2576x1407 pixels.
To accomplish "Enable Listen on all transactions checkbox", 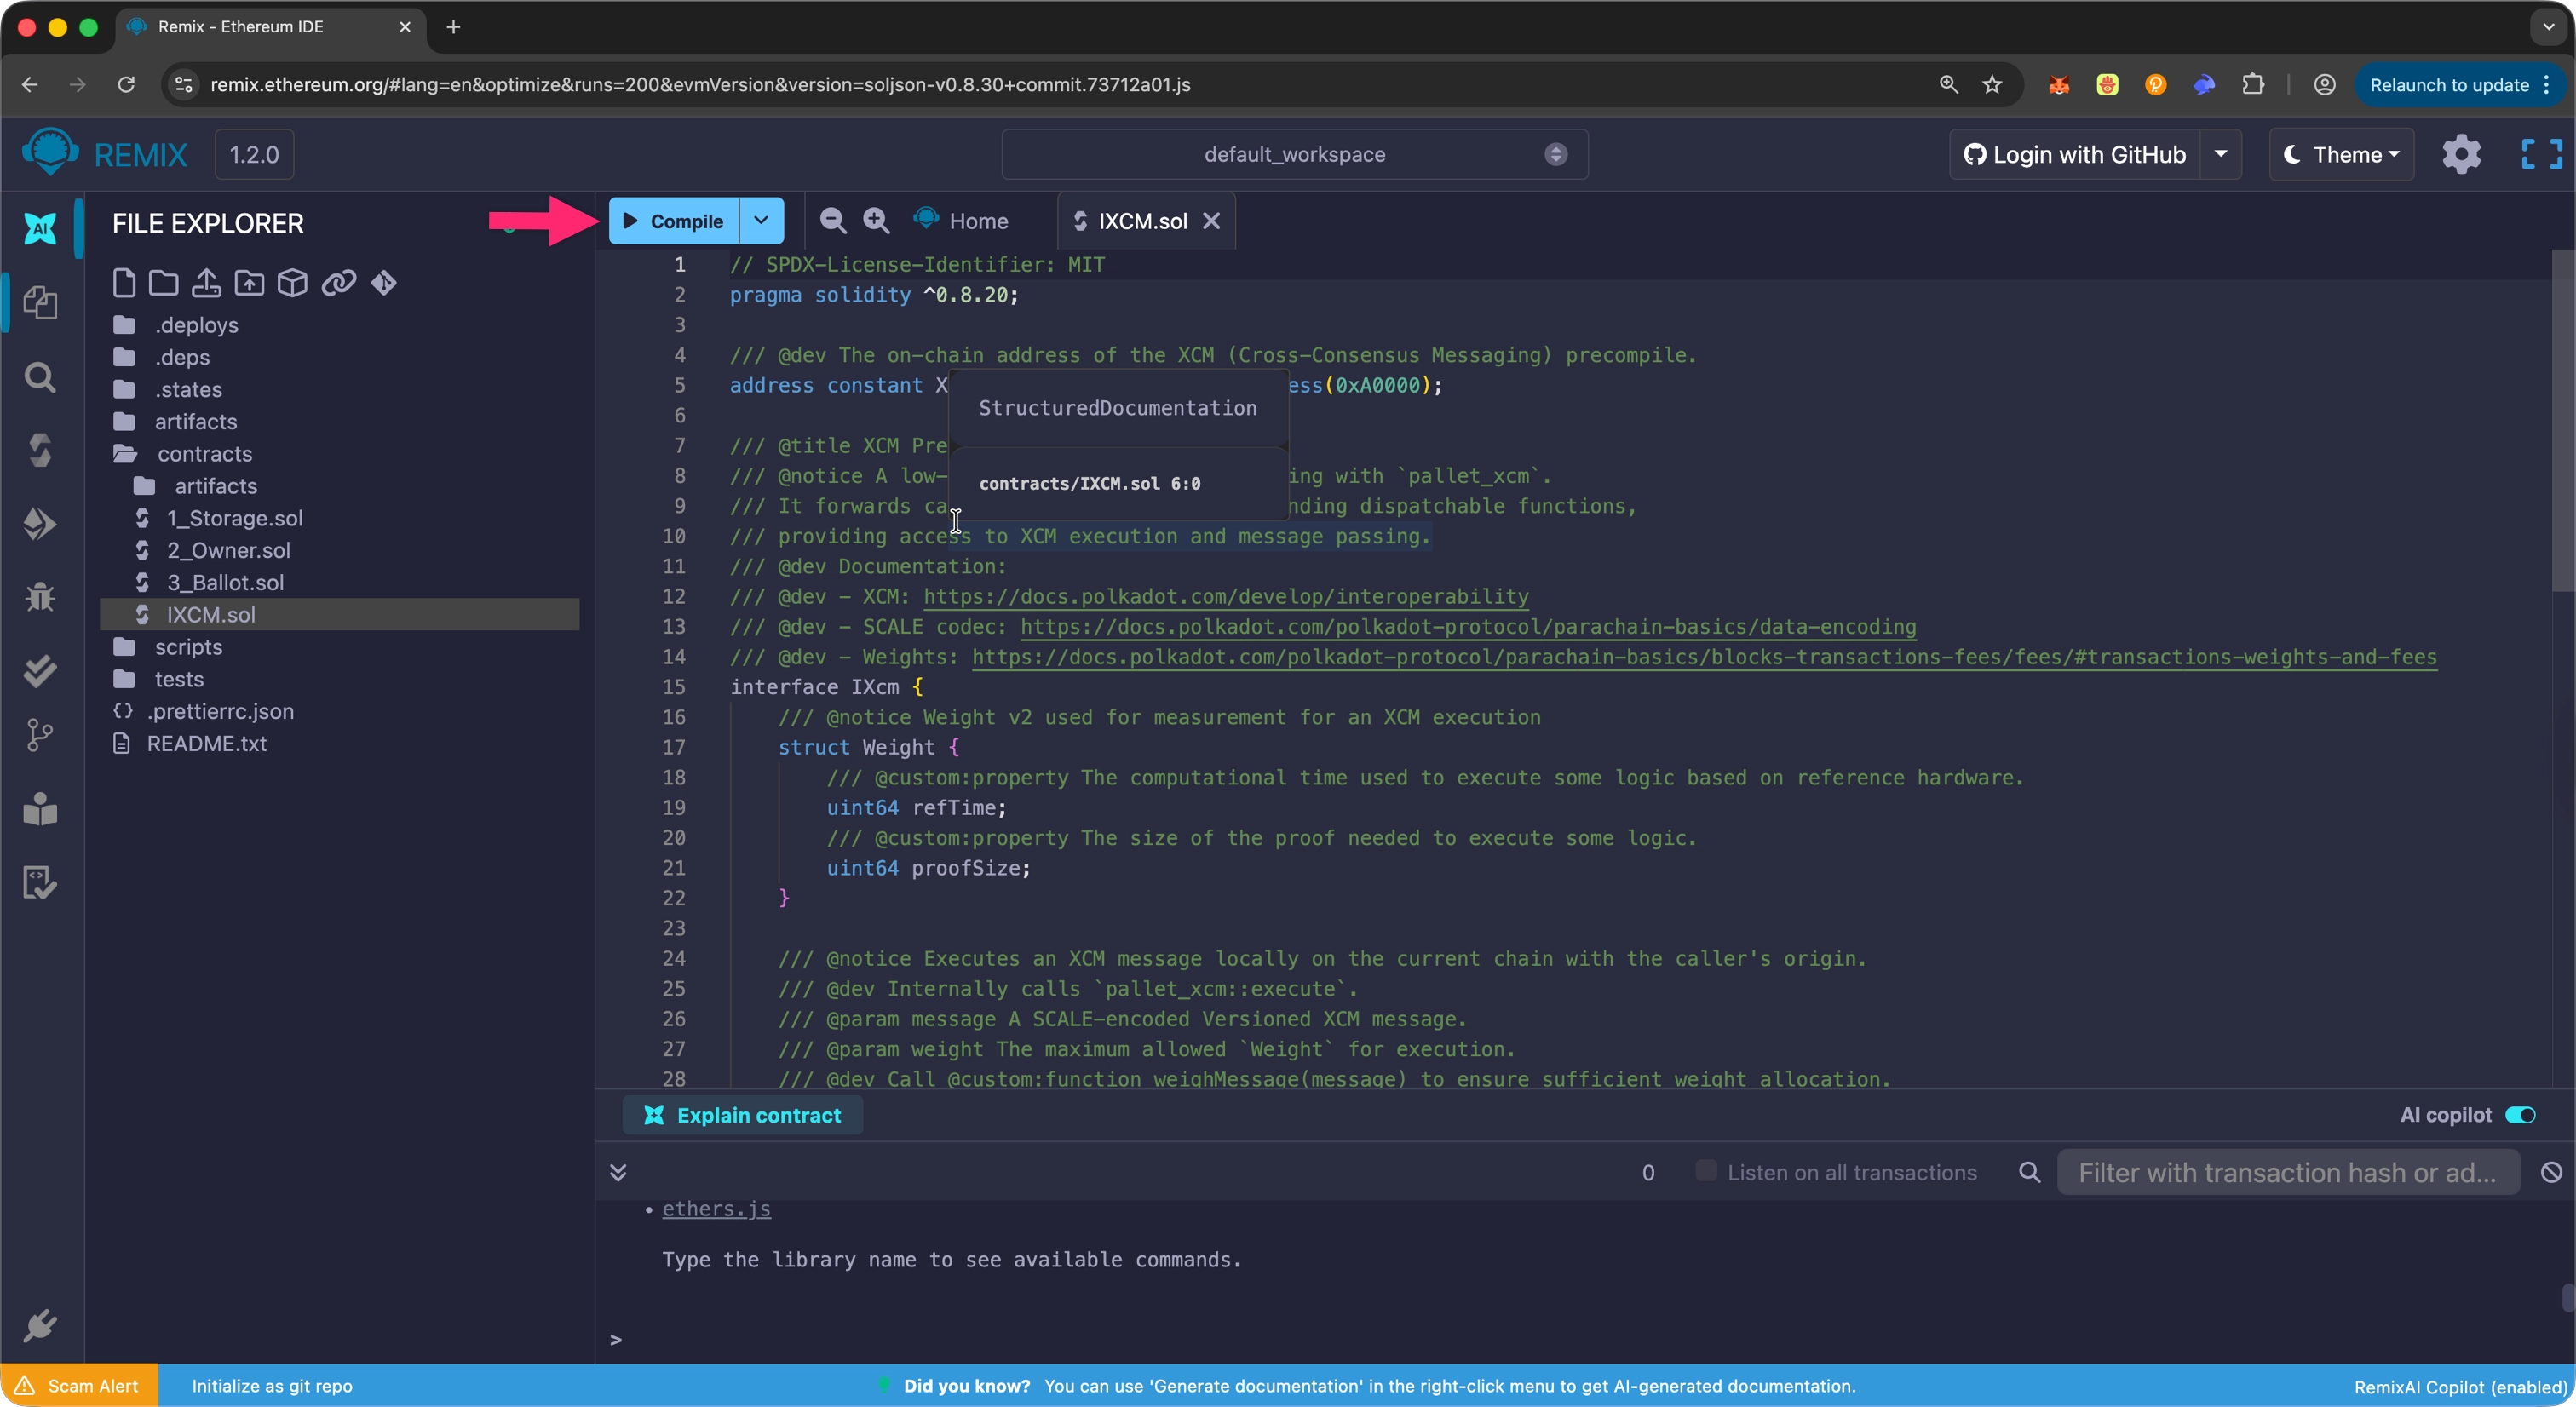I will pos(1706,1171).
